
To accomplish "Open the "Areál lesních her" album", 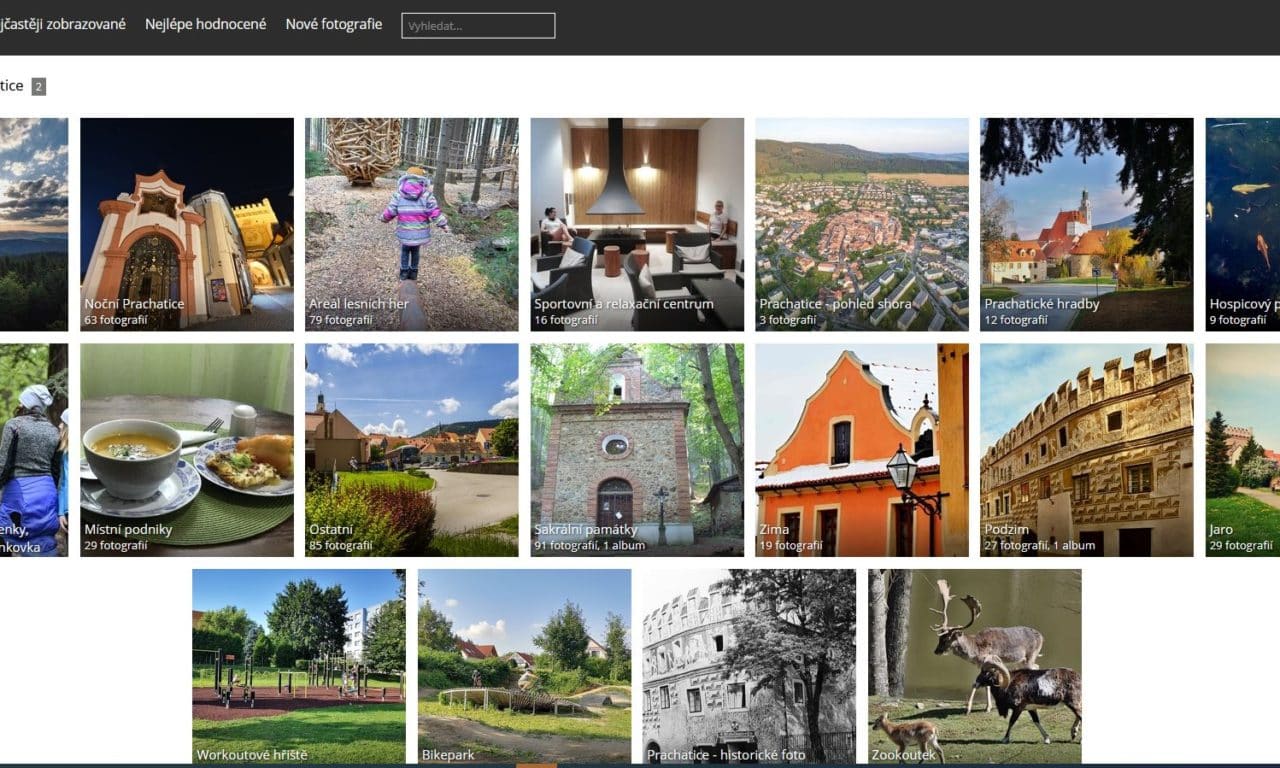I will tap(411, 225).
